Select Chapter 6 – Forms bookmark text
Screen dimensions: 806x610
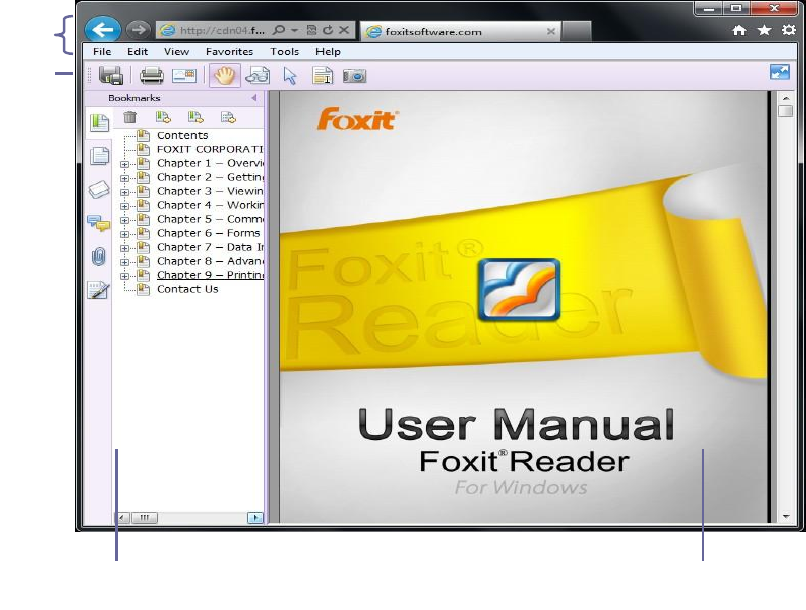209,233
